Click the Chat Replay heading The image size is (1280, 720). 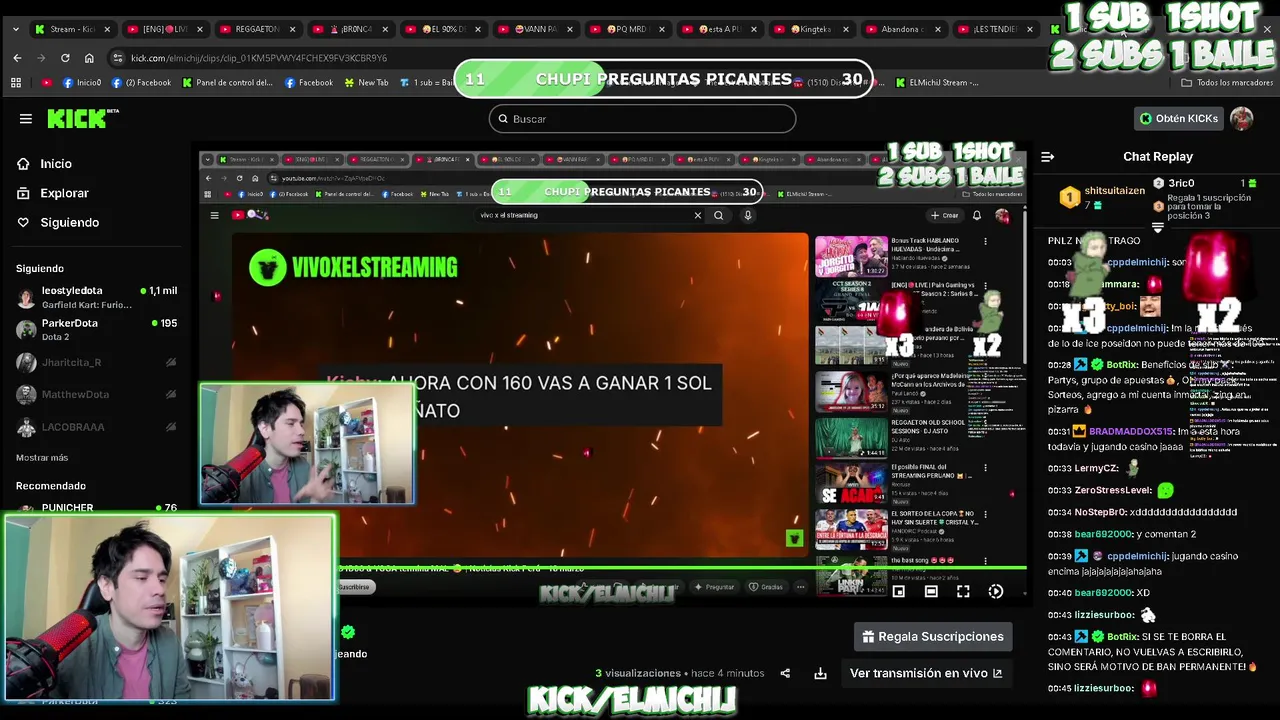[1158, 157]
